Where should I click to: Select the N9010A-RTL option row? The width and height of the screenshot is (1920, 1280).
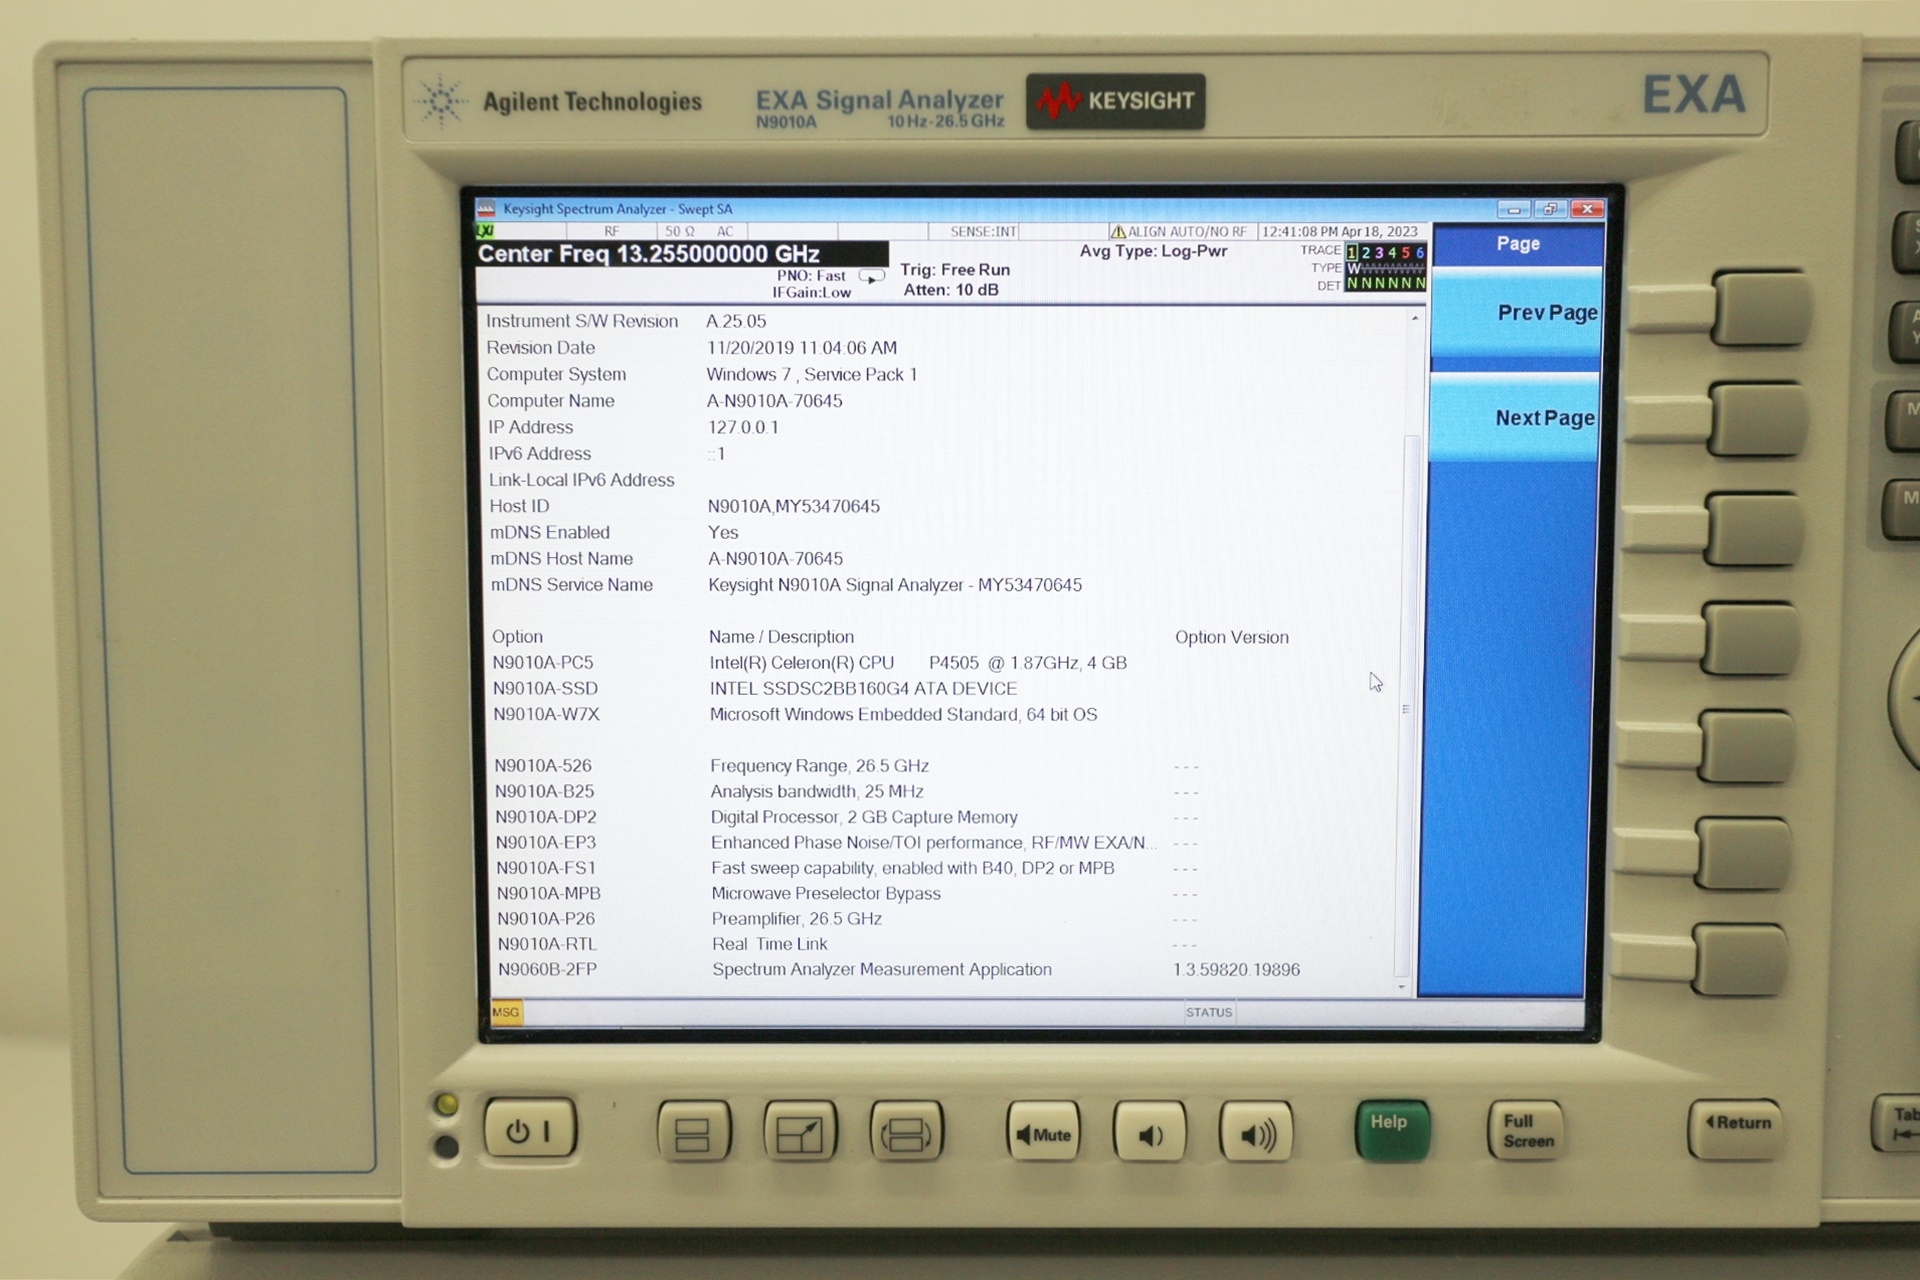(847, 944)
